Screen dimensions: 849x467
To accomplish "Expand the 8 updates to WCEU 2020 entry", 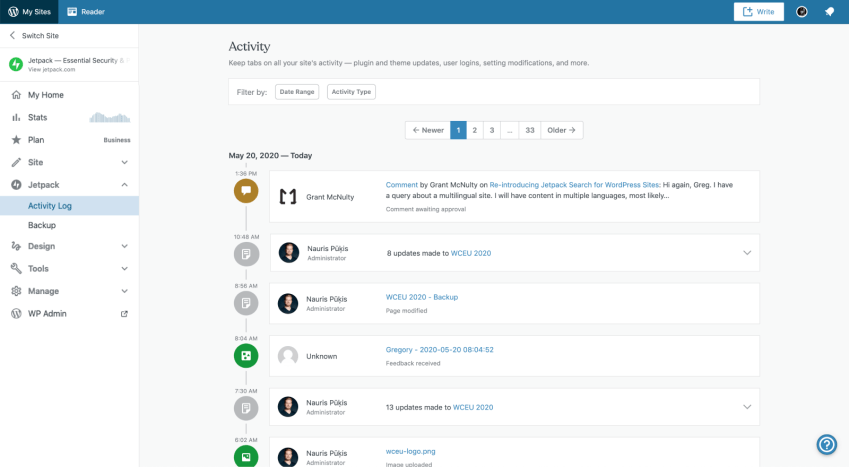I will click(746, 253).
